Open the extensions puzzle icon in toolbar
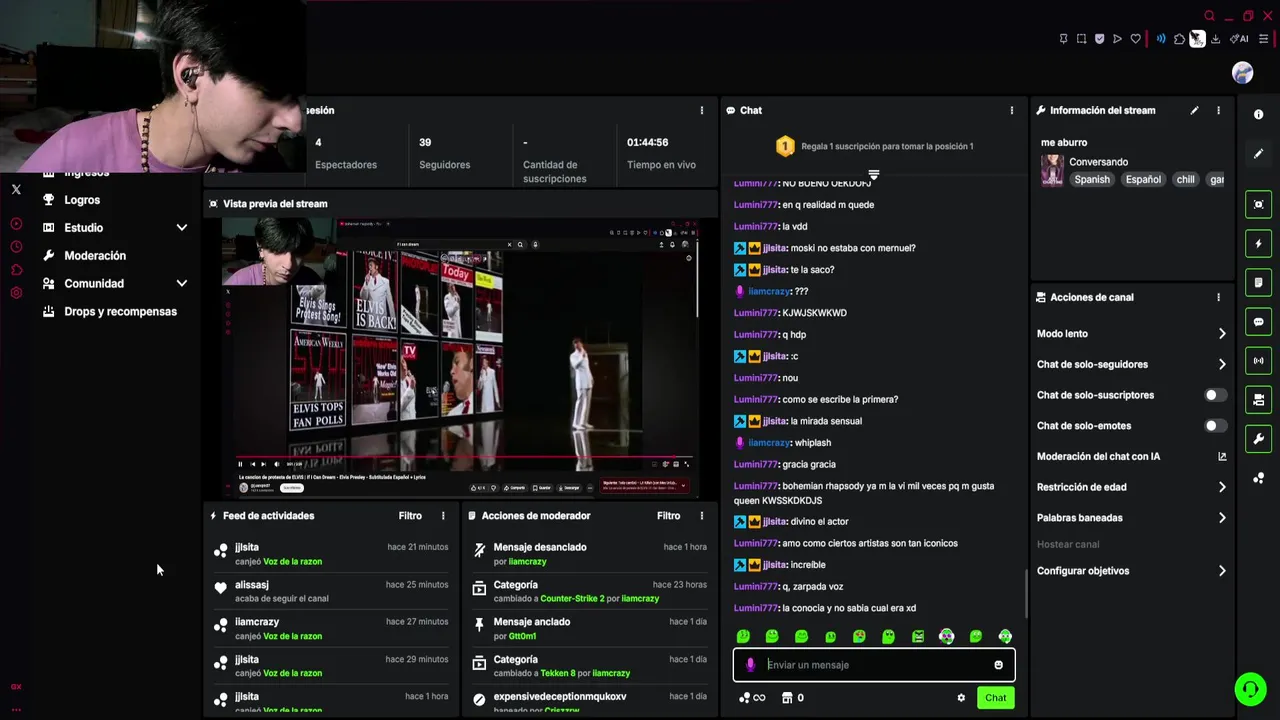 coord(1179,39)
